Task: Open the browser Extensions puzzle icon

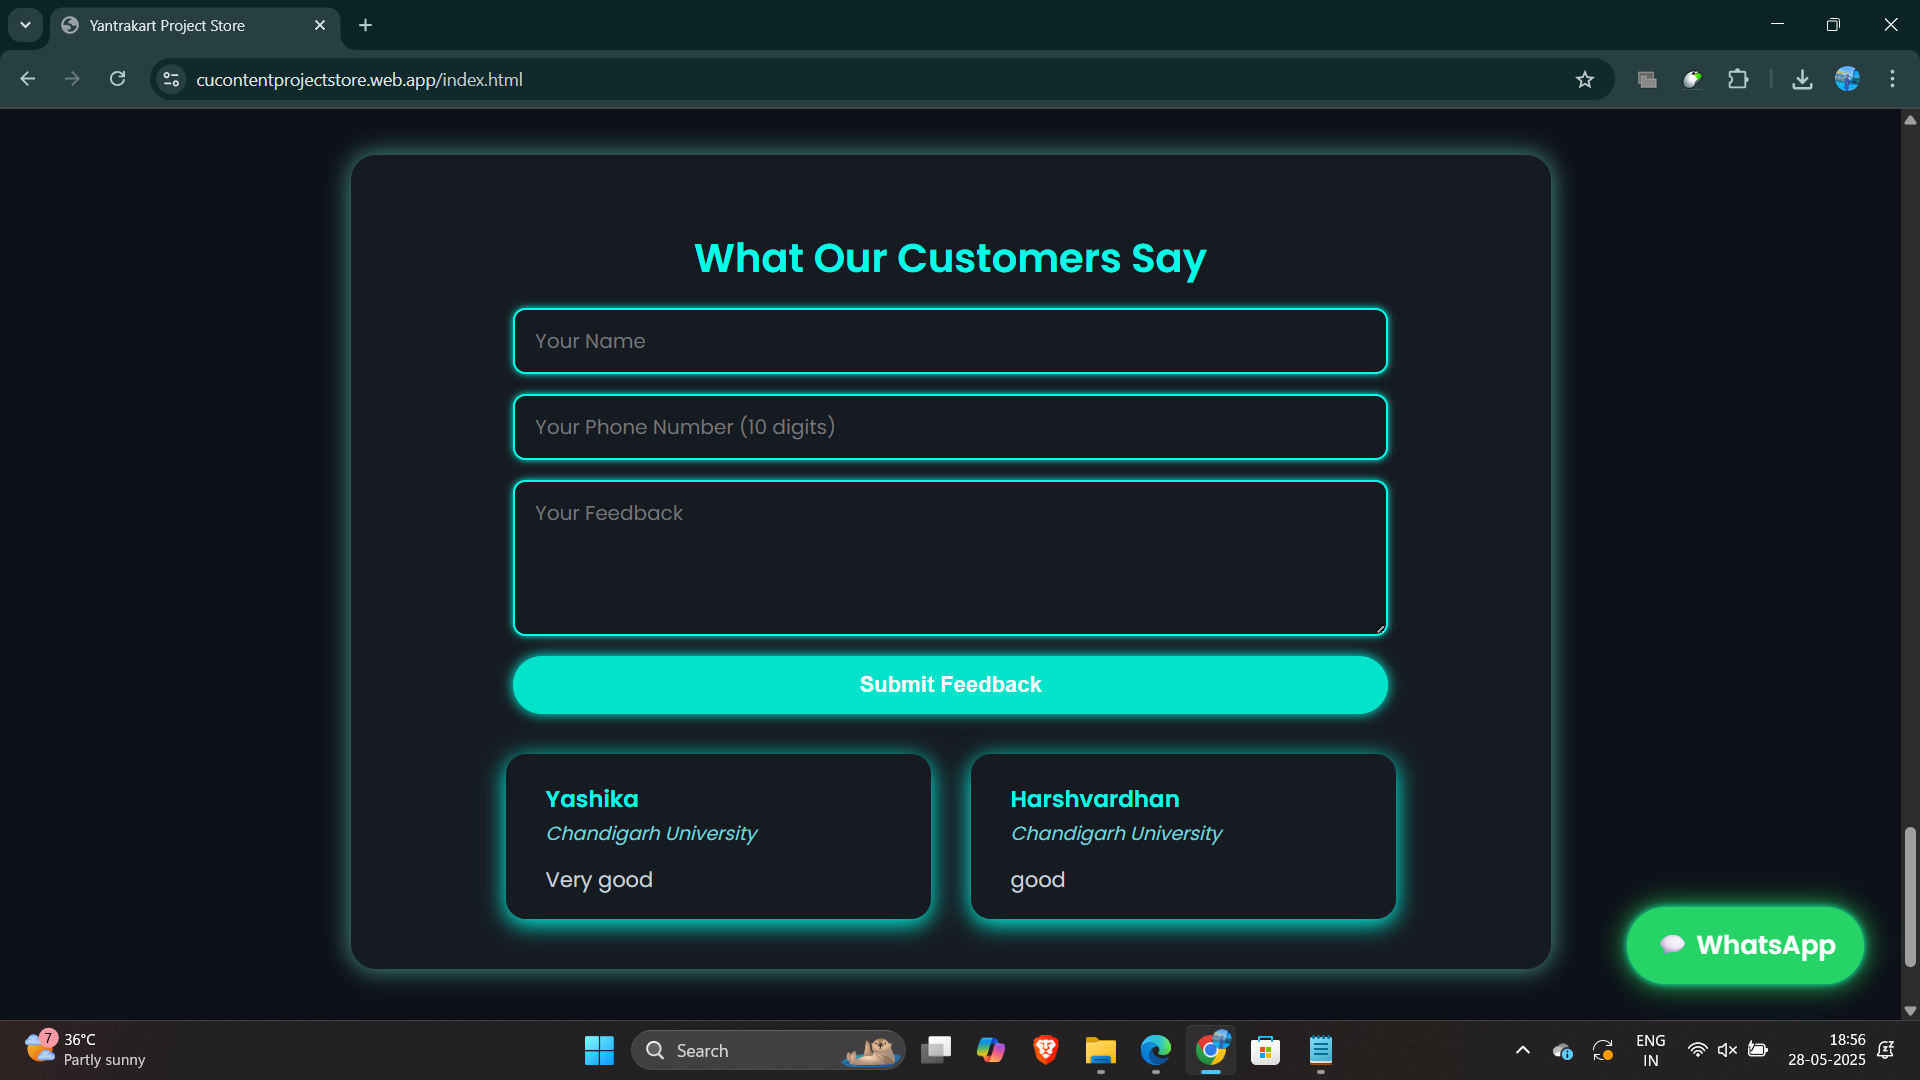Action: click(1738, 80)
